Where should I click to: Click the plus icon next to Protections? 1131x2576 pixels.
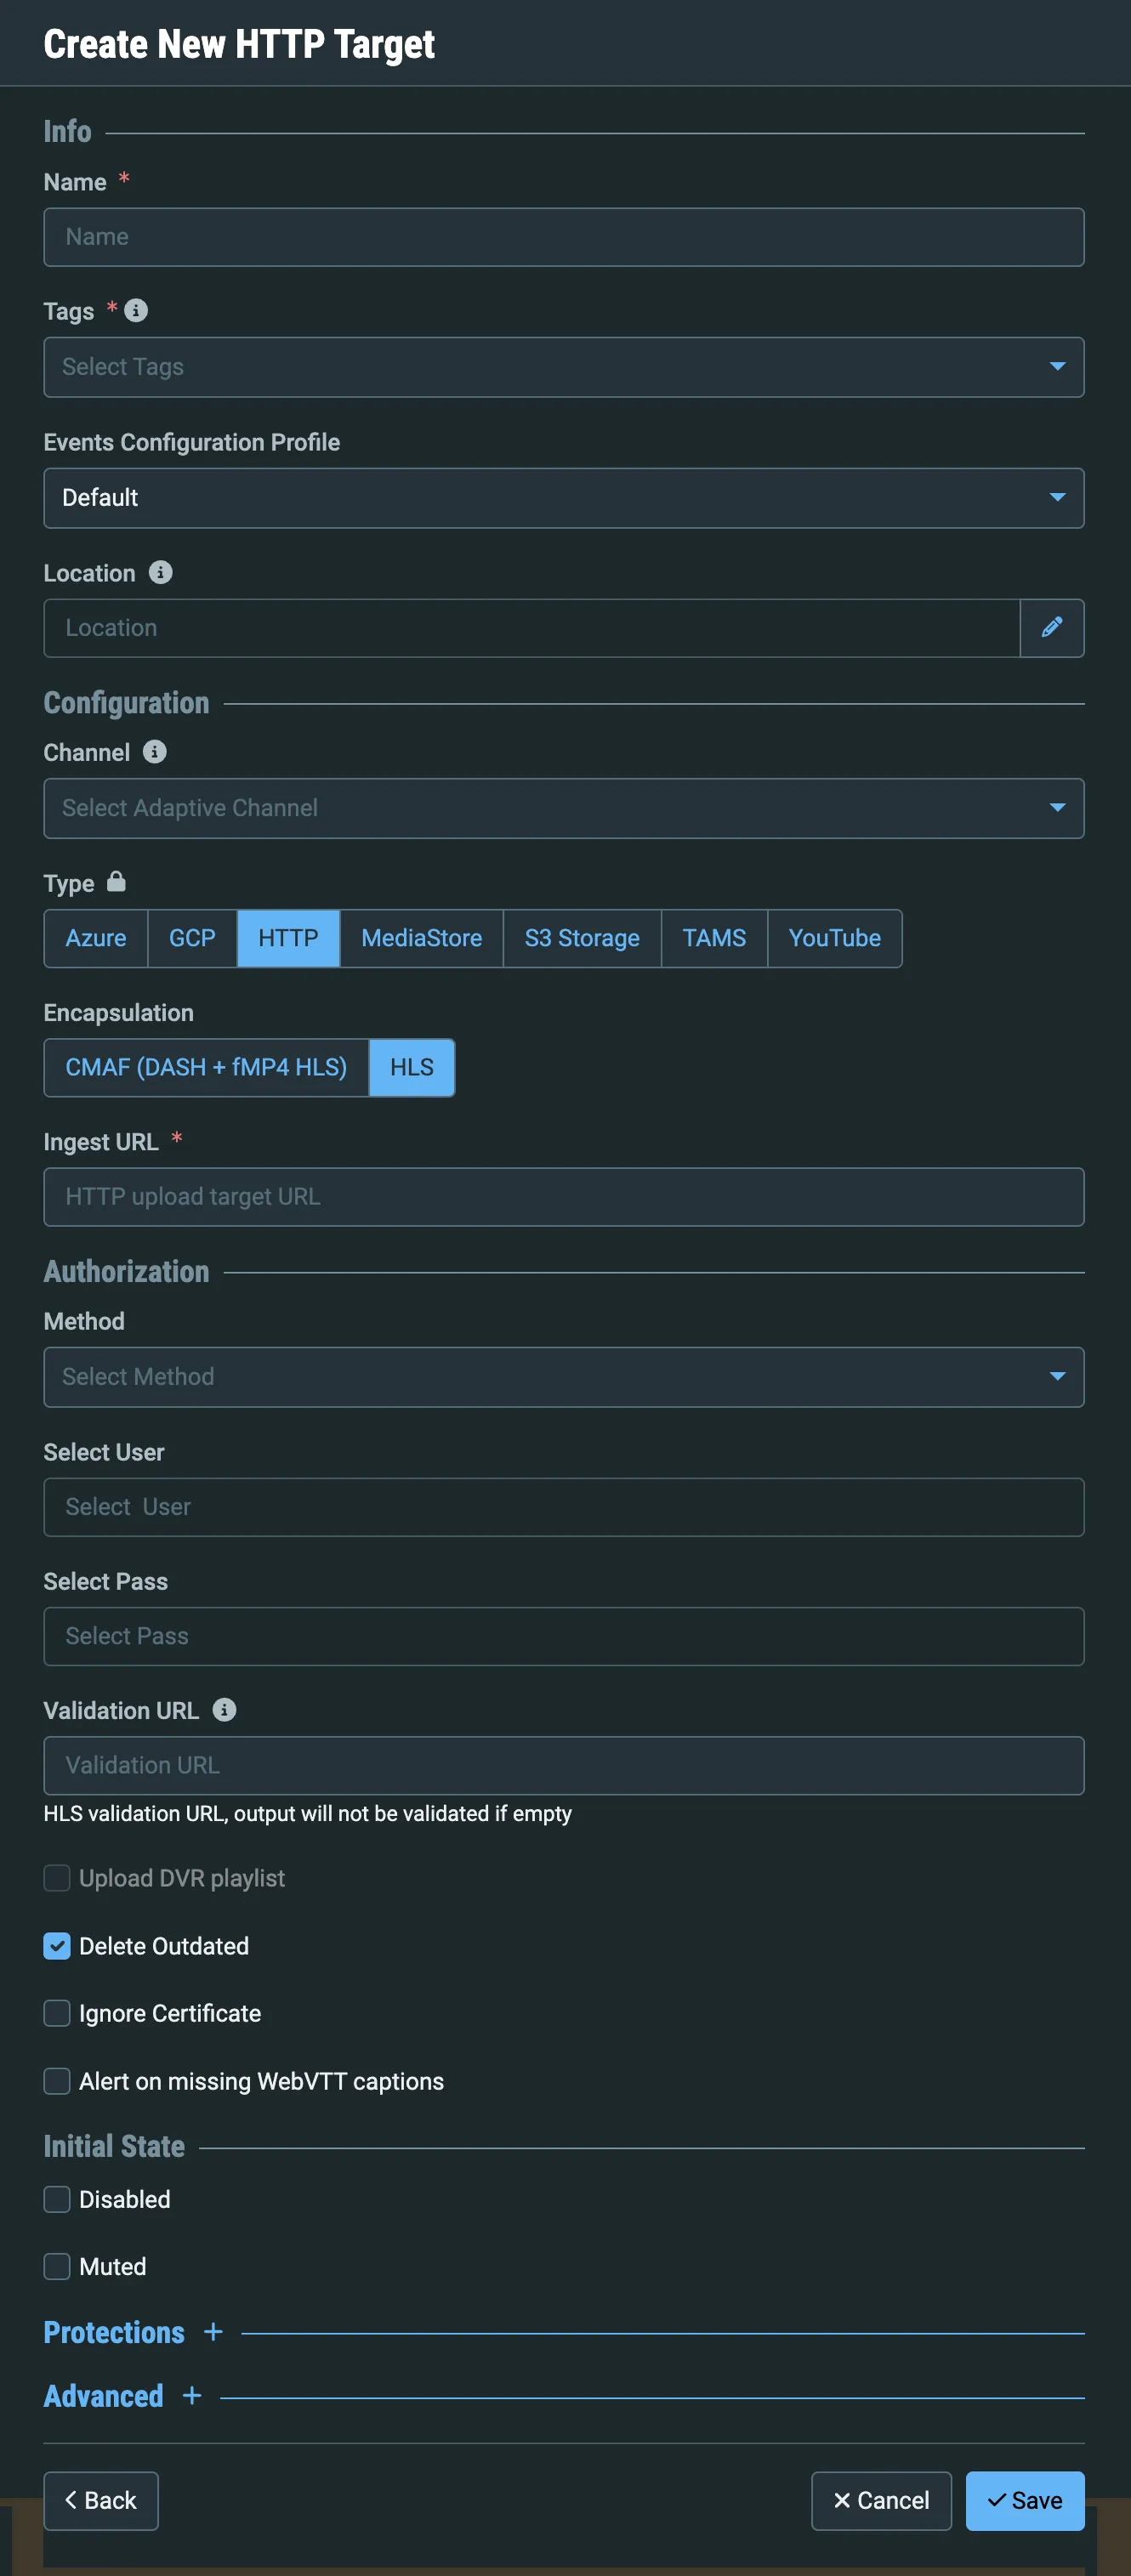click(213, 2332)
